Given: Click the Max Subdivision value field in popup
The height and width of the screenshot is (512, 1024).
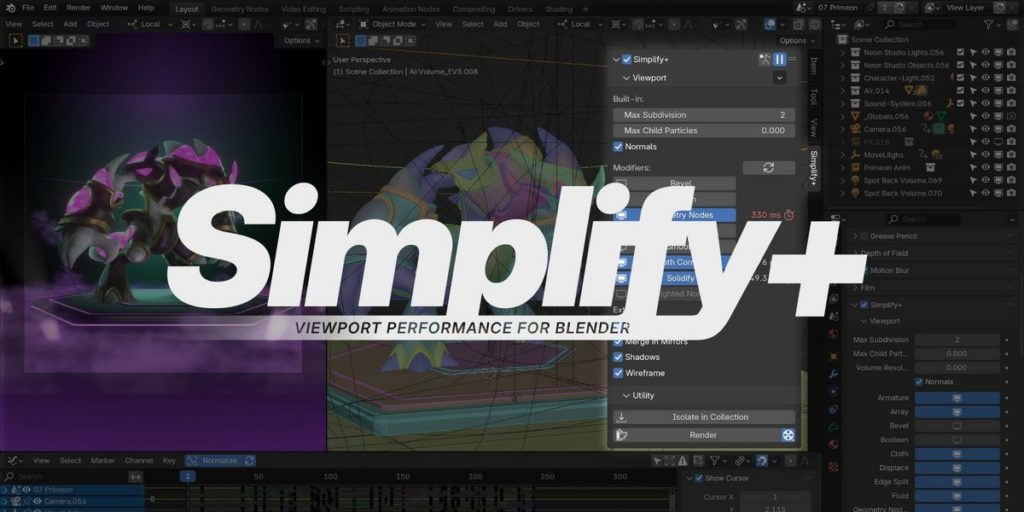Looking at the screenshot, I should (703, 115).
